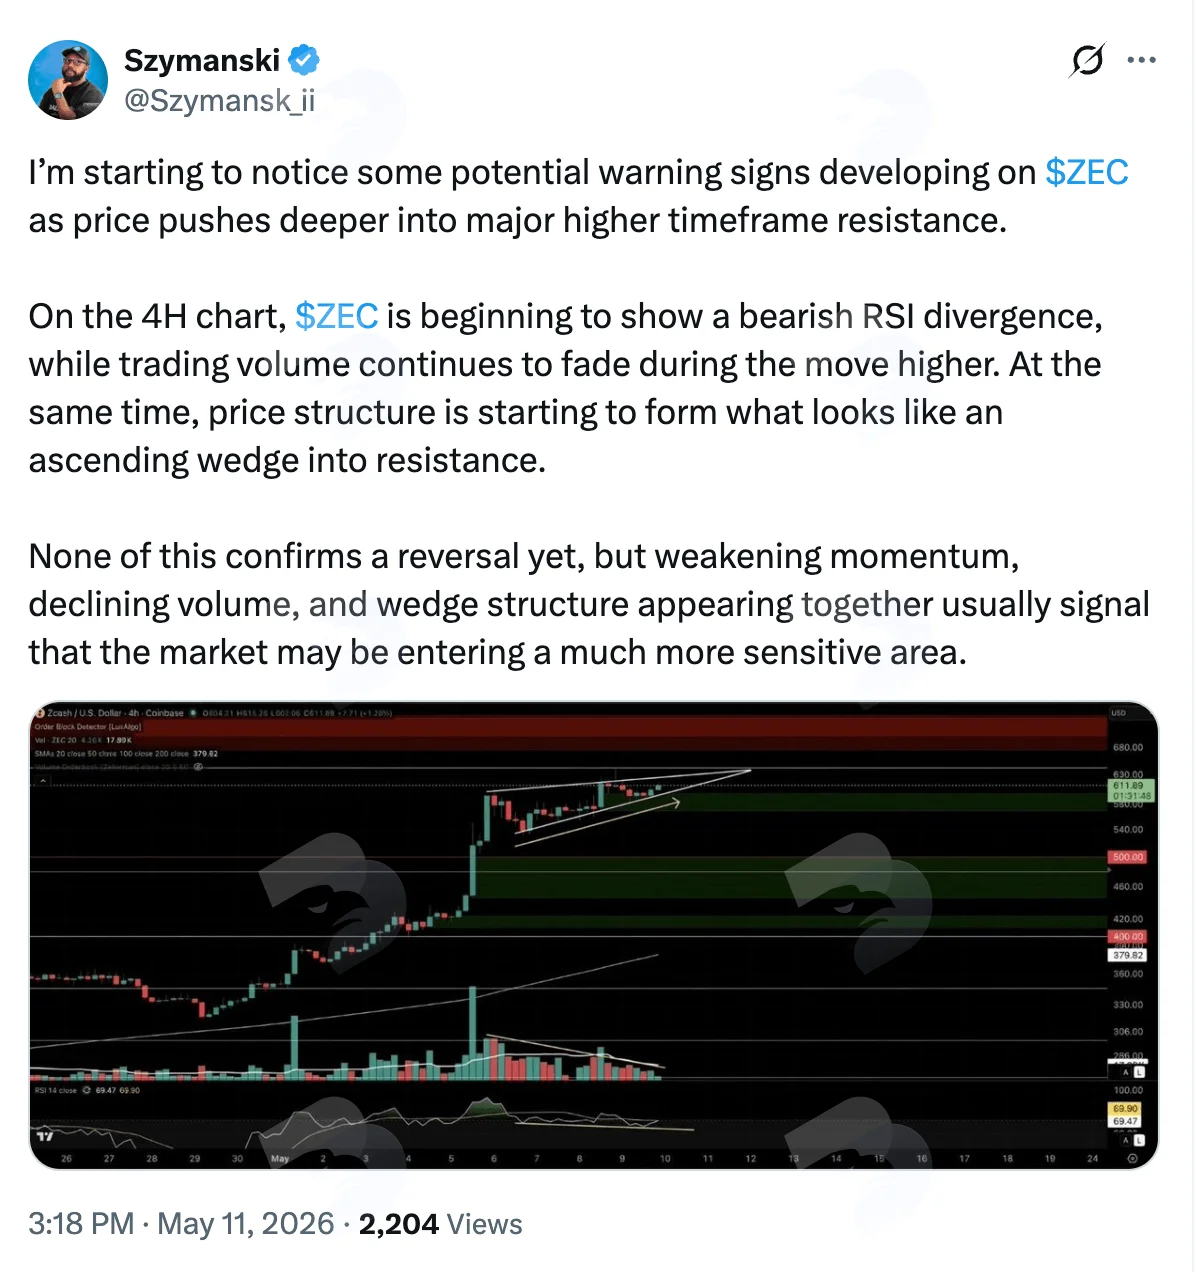Open the @Szymansk_ii handle
Image resolution: width=1196 pixels, height=1272 pixels.
pos(219,100)
